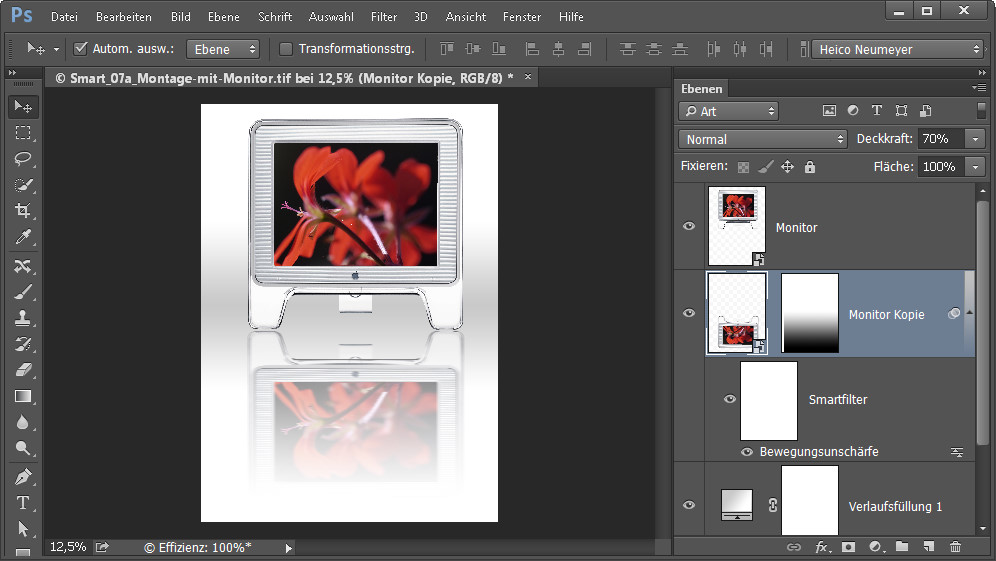Create new fill or adjustment layer

tap(875, 547)
